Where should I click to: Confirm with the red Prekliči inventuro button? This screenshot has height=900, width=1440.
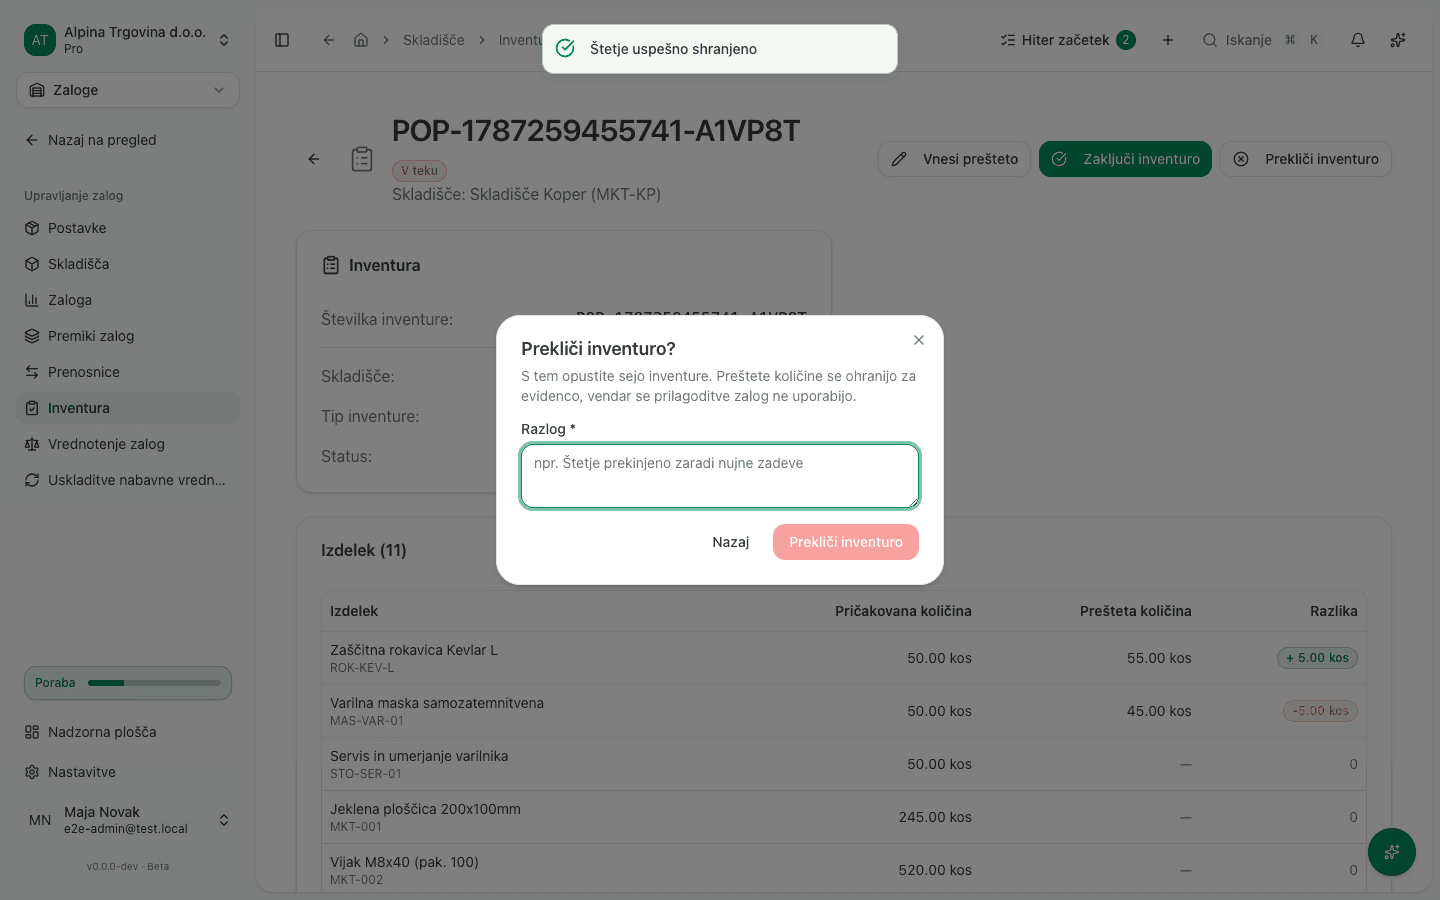point(846,542)
